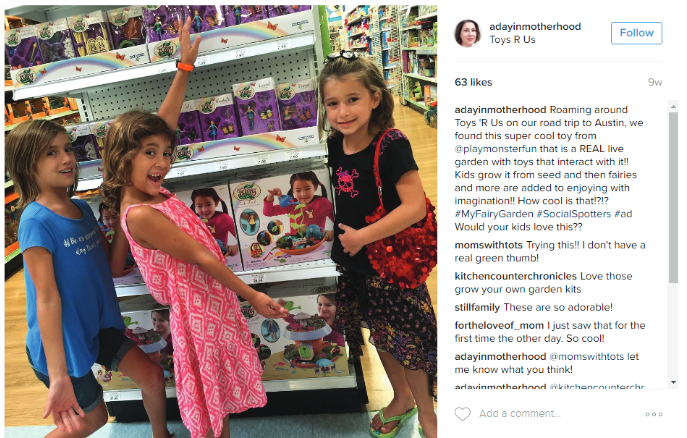Click the Add a comment field
This screenshot has width=687, height=438.
tap(556, 414)
